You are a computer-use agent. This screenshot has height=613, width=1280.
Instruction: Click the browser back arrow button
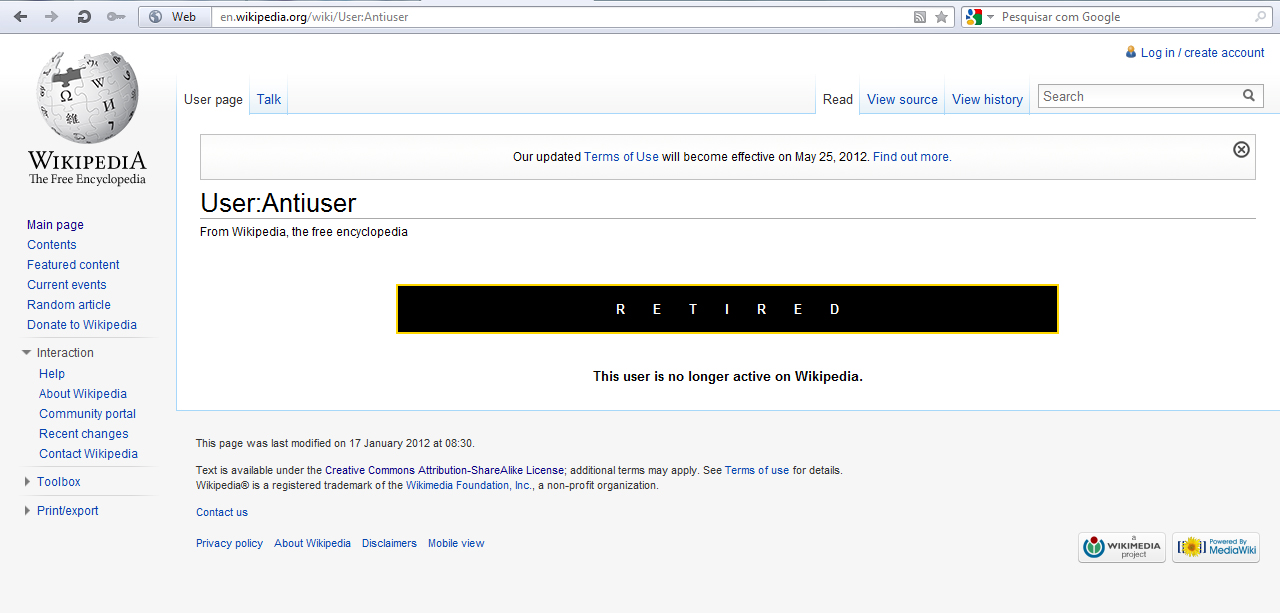[x=20, y=17]
